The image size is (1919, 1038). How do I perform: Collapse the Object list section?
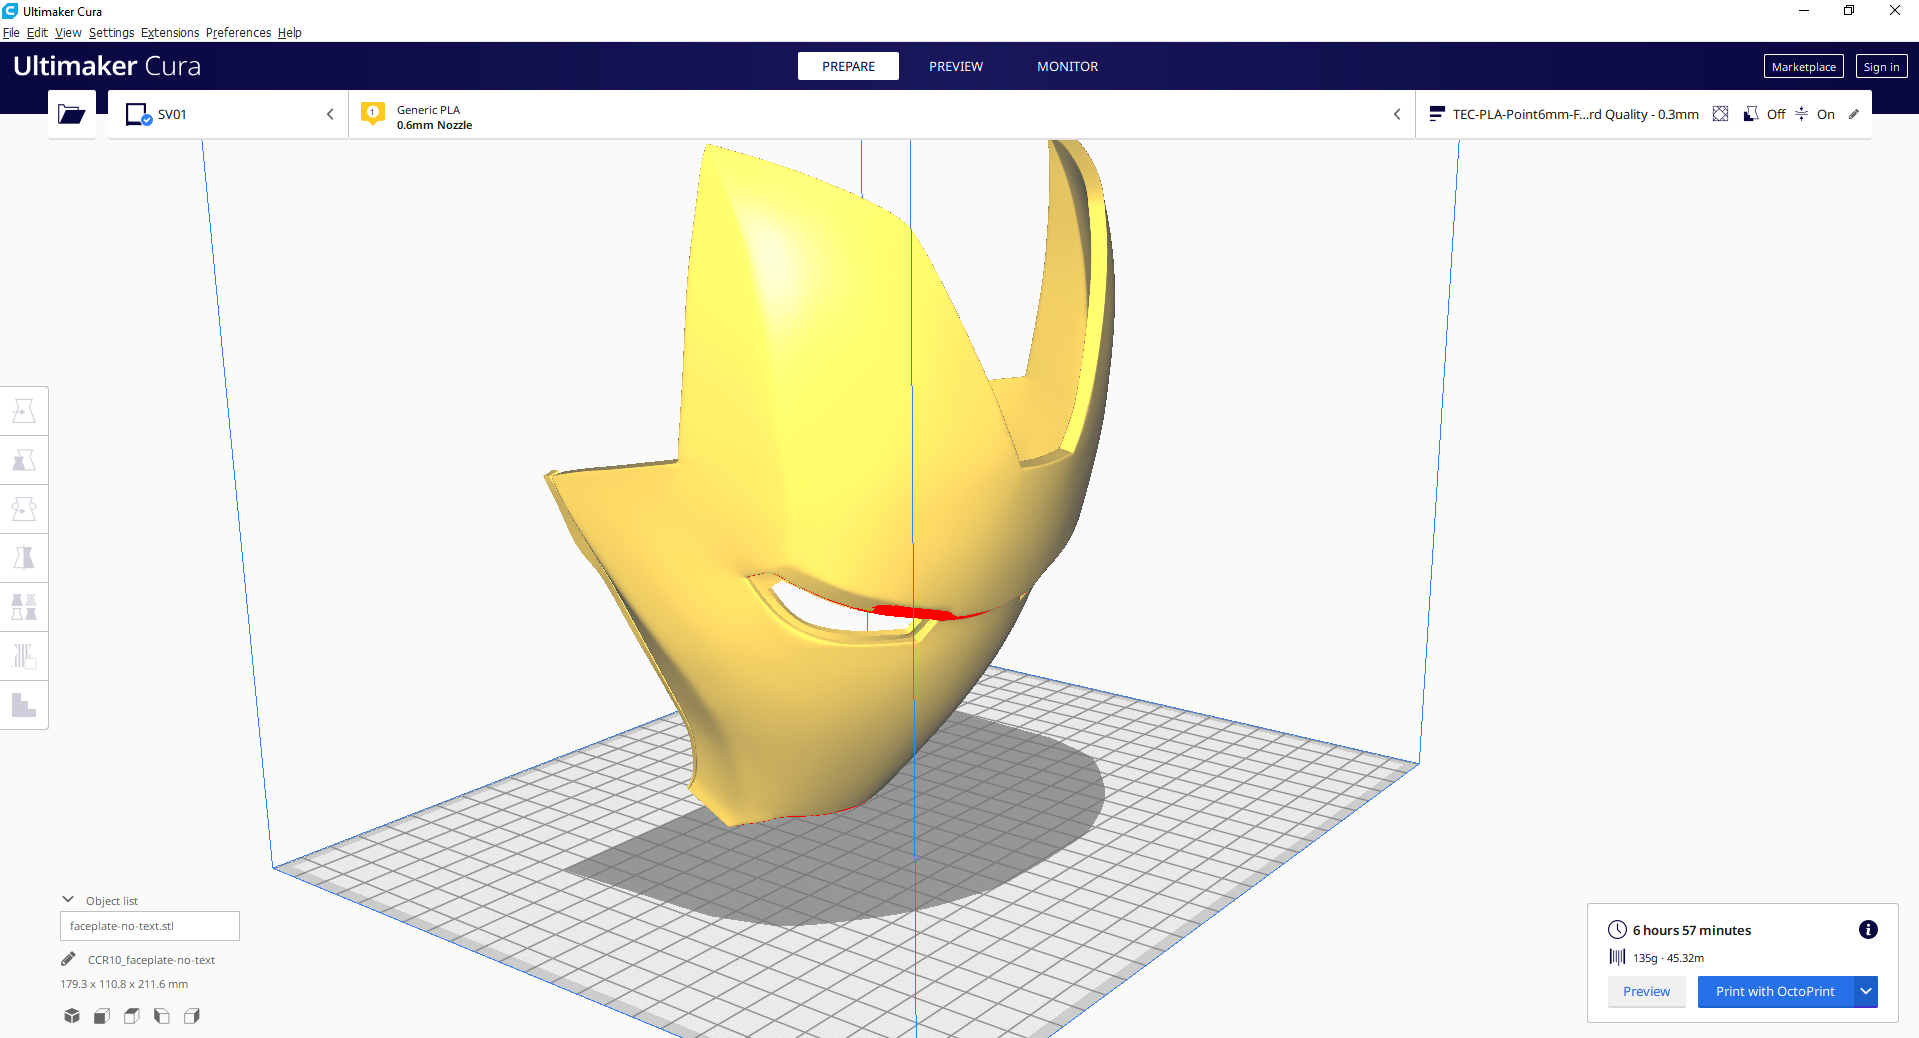point(68,900)
